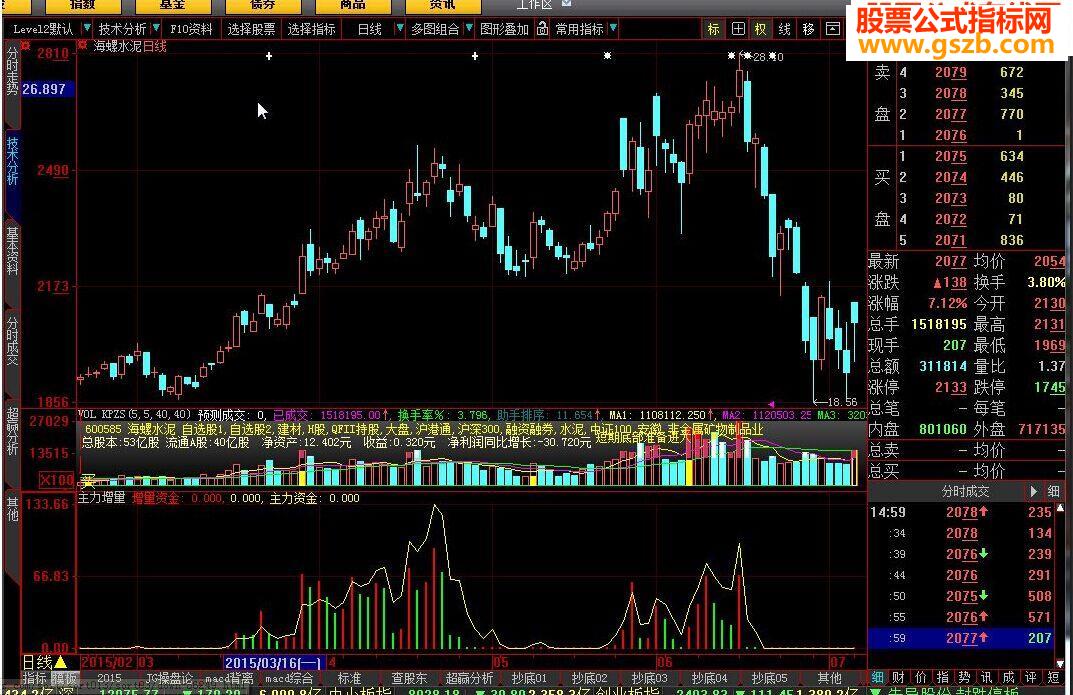Click the 2015/03/16 date marker on the timeline
The height and width of the screenshot is (695, 1073).
(x=274, y=662)
